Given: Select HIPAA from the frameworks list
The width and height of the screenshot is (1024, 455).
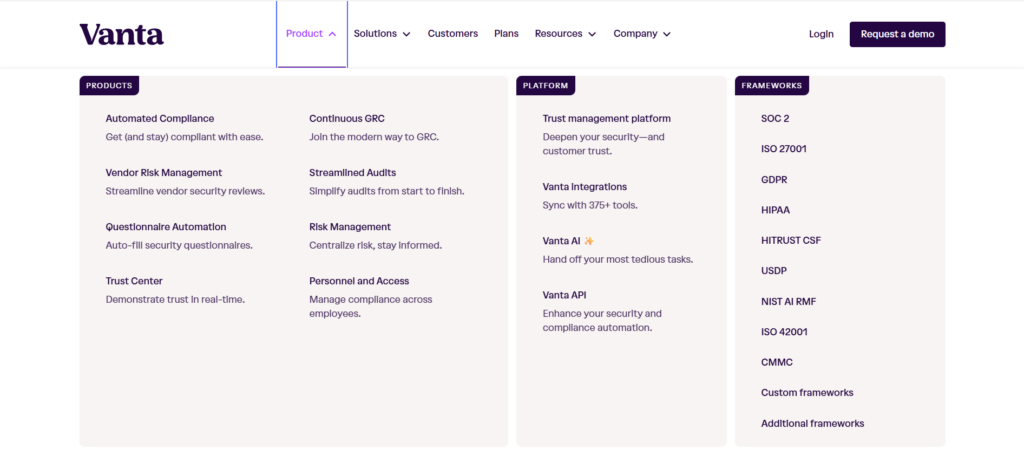Looking at the screenshot, I should point(776,210).
